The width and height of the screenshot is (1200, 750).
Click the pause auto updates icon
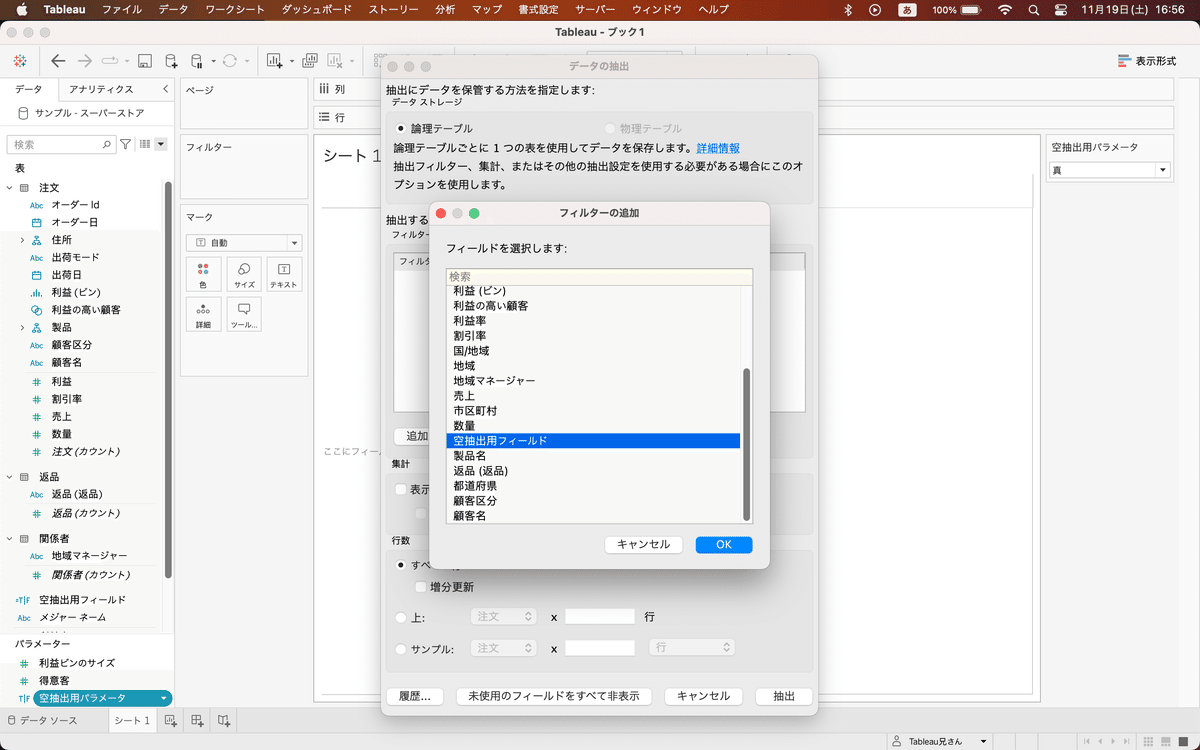pos(196,61)
